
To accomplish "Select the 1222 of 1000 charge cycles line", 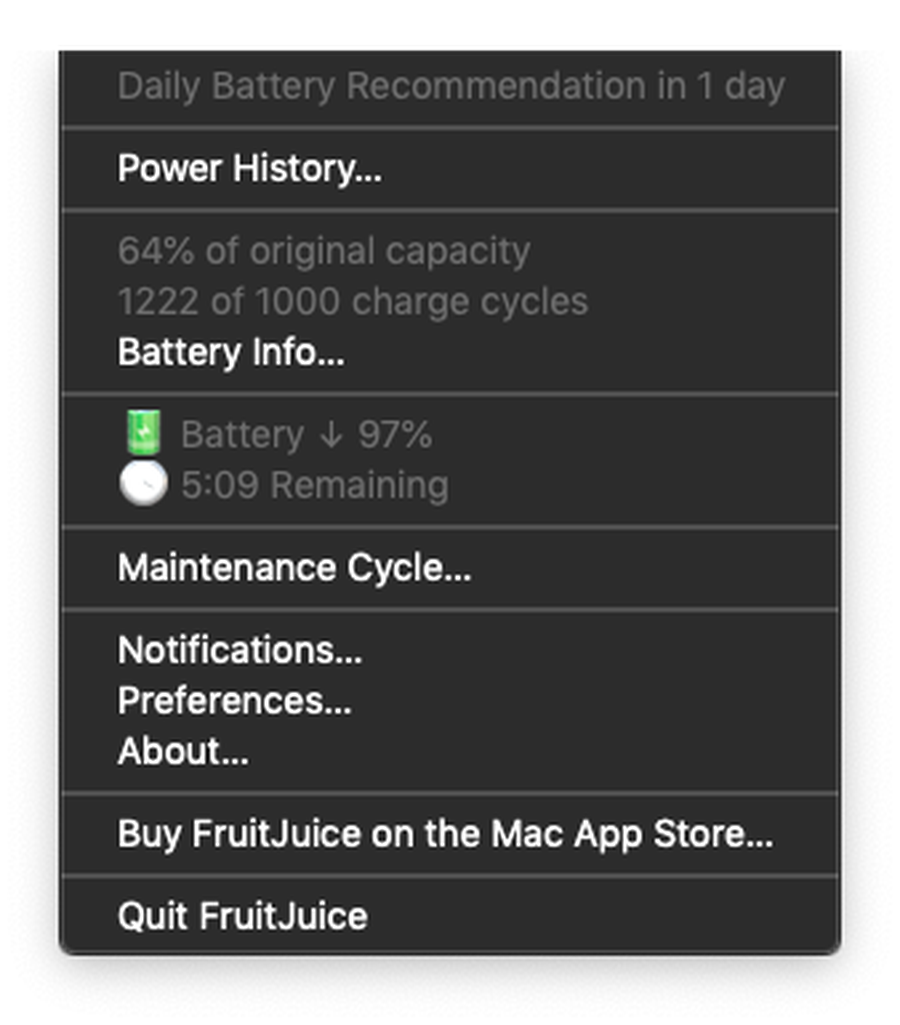I will click(x=352, y=302).
